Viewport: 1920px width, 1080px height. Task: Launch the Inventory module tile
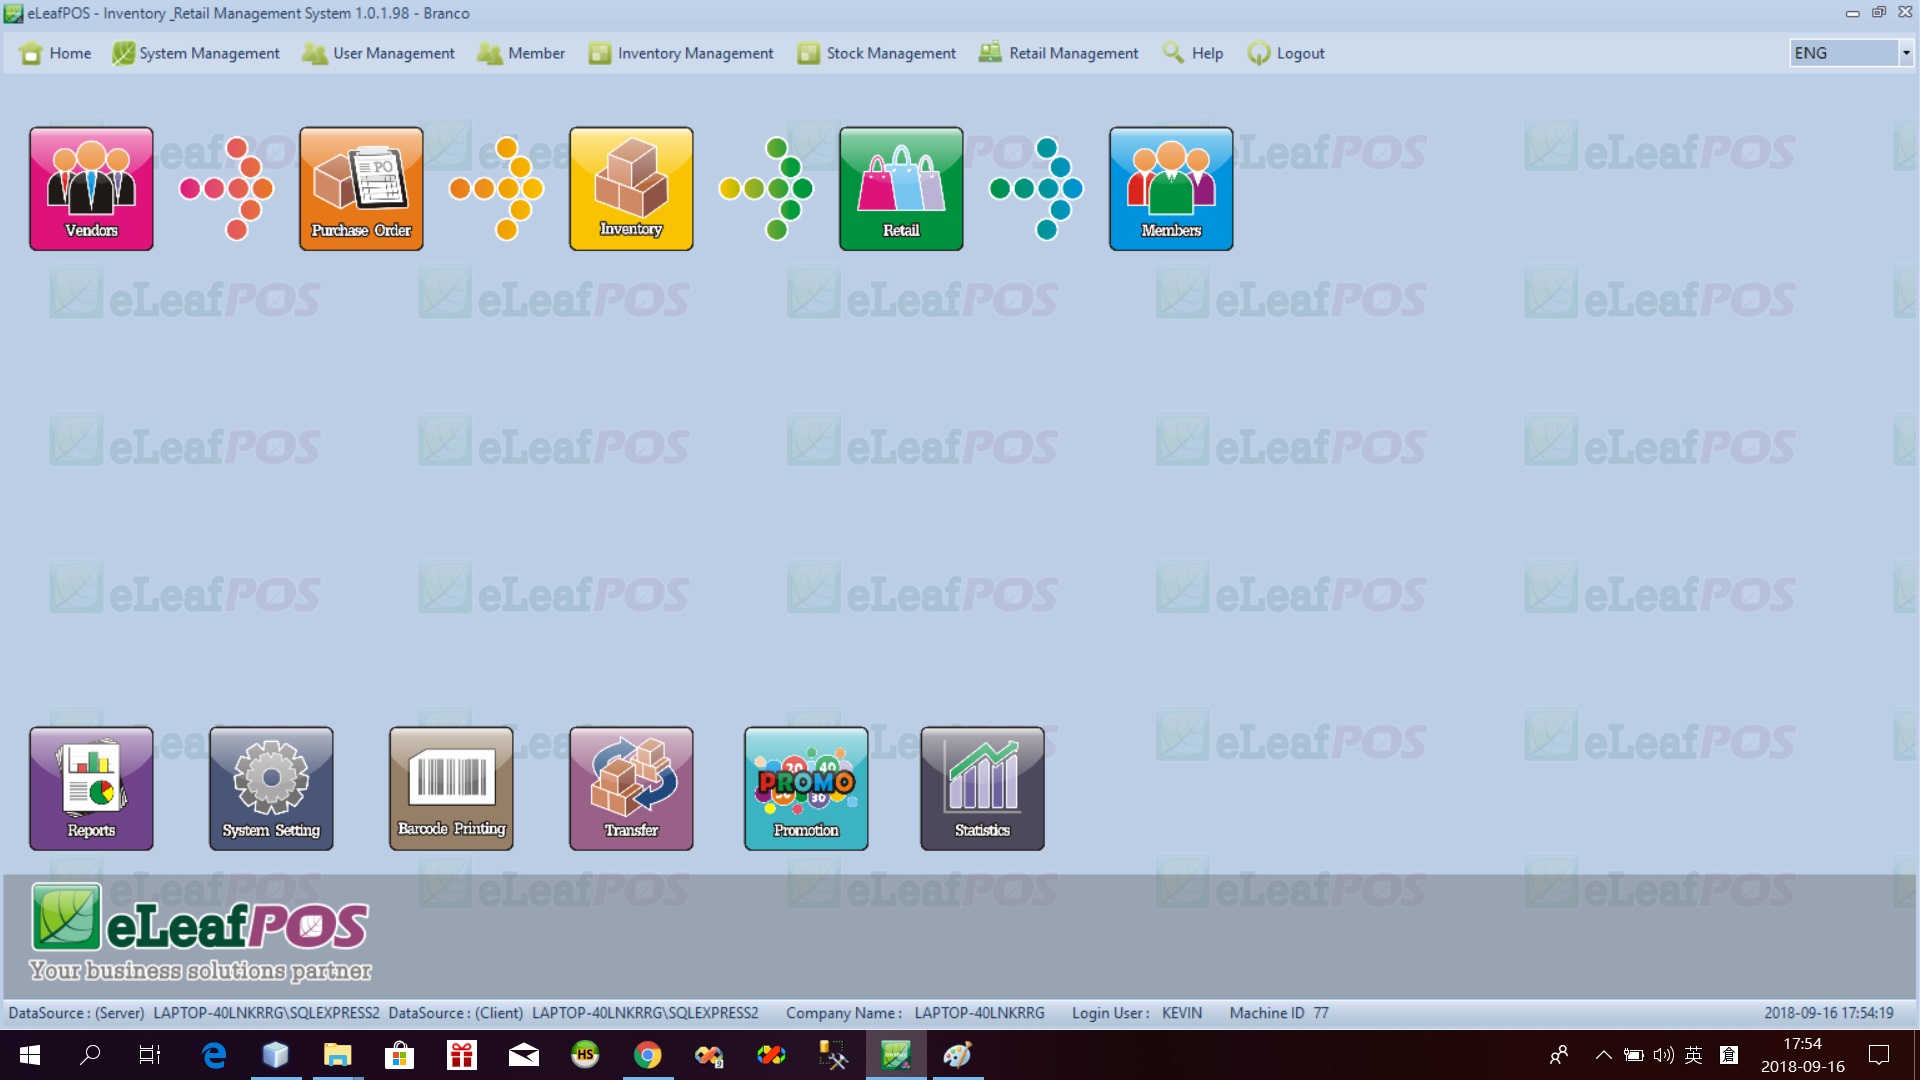631,188
